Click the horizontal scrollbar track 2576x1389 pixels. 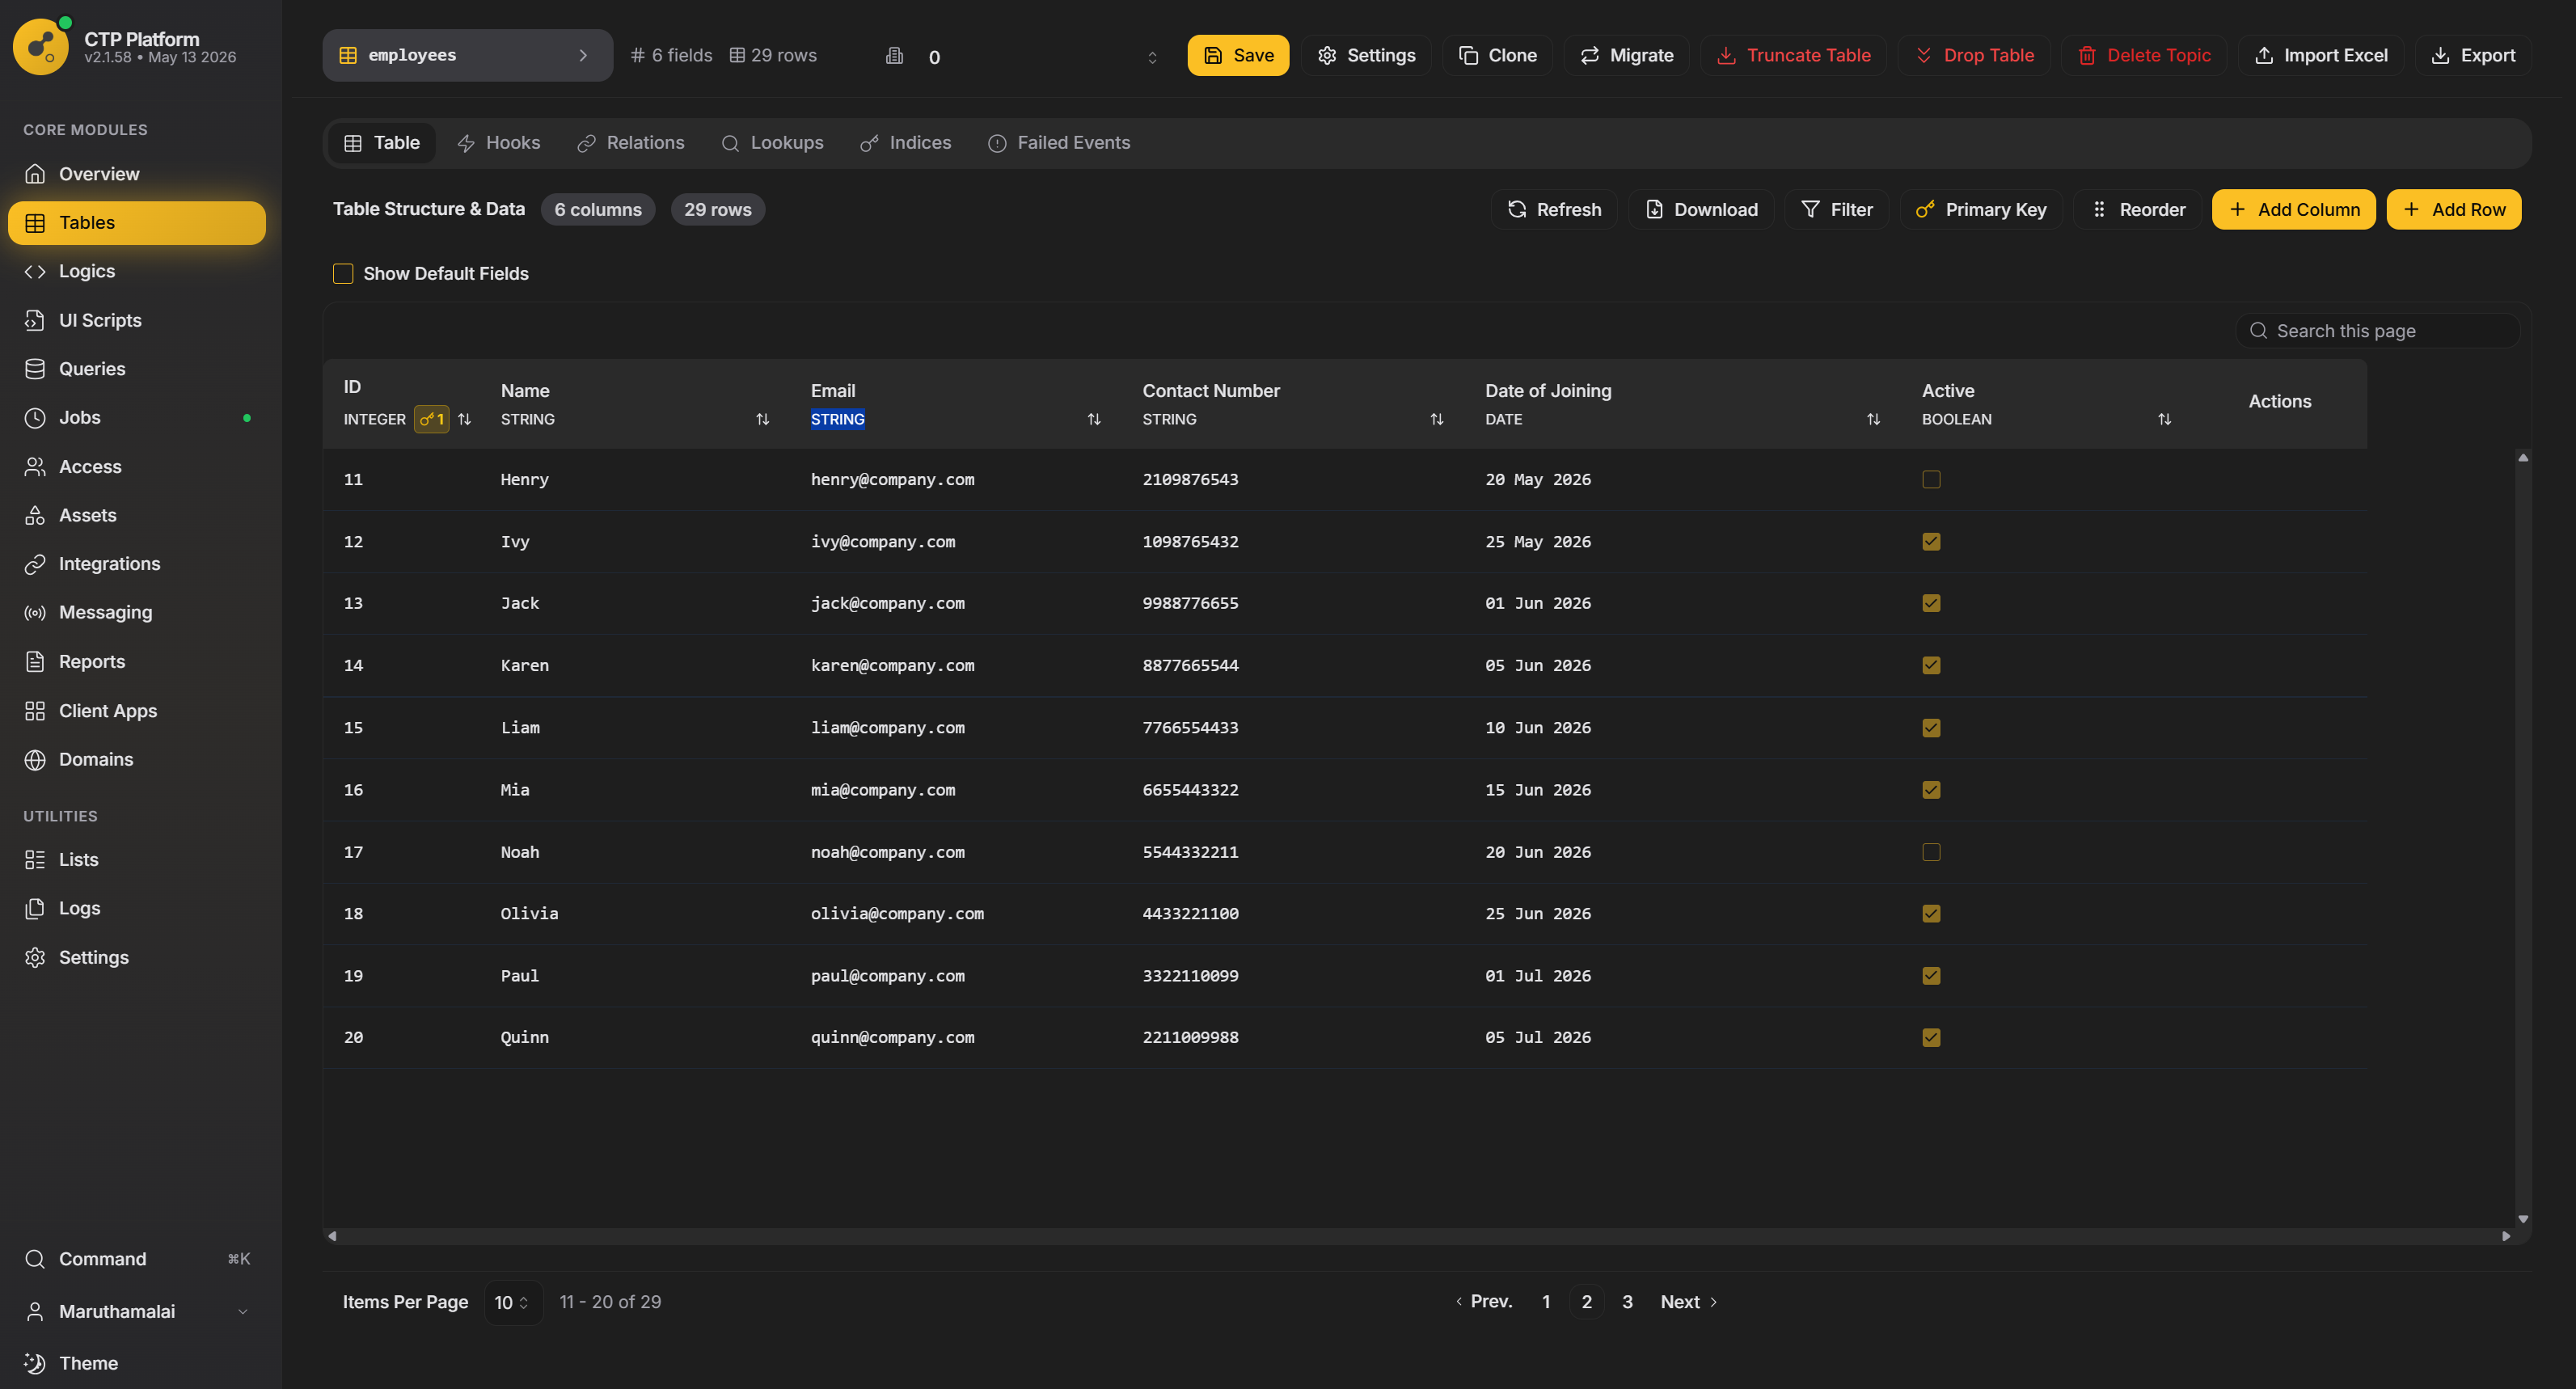[1419, 1236]
